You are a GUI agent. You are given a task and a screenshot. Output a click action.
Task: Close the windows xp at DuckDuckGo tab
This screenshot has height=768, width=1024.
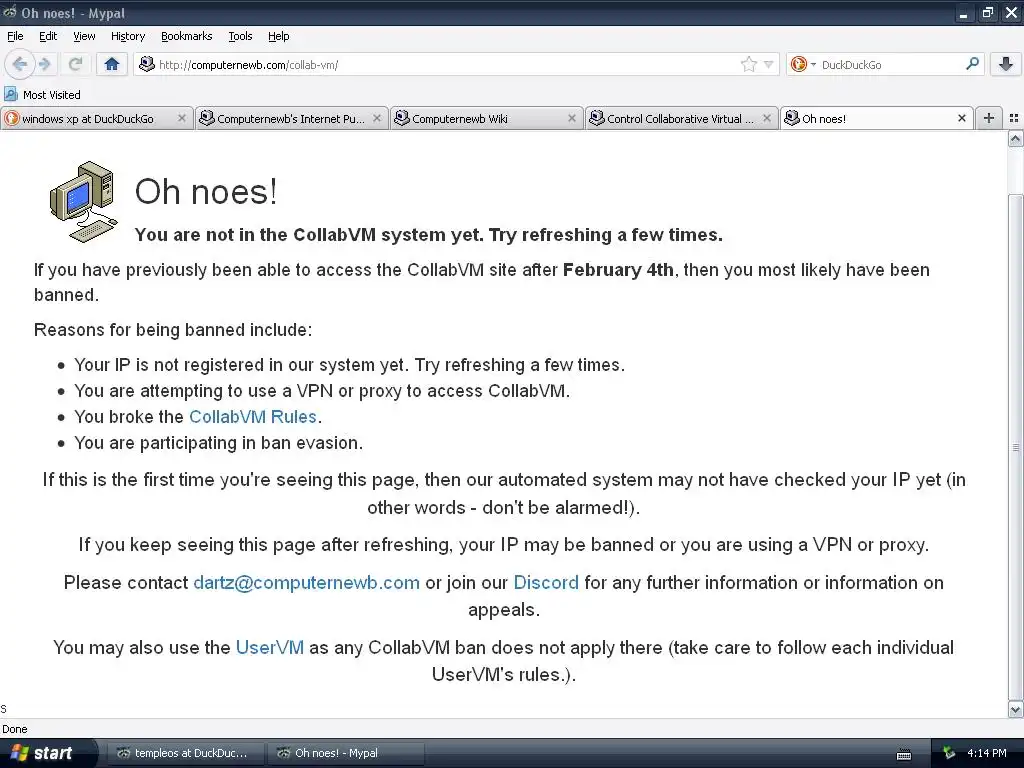click(x=182, y=118)
